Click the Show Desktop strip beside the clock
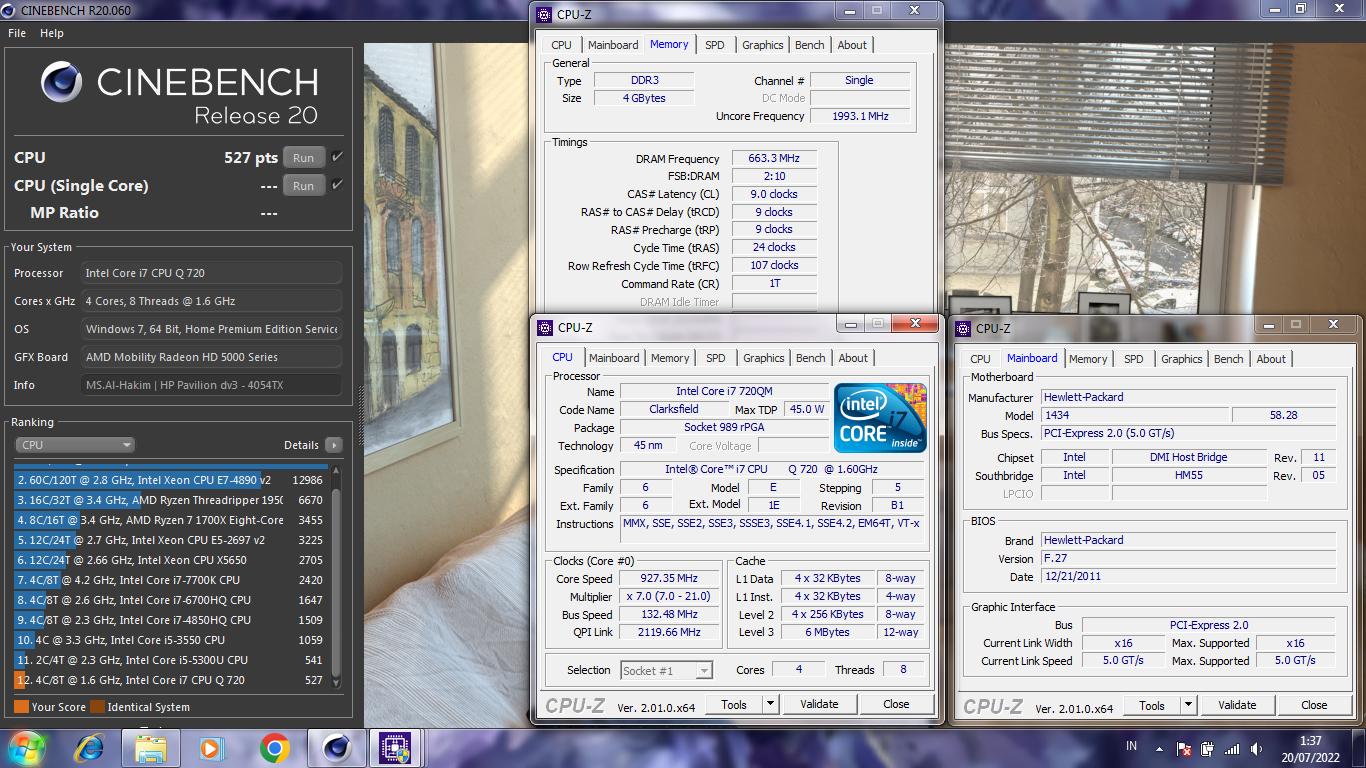The image size is (1366, 768). click(1359, 748)
